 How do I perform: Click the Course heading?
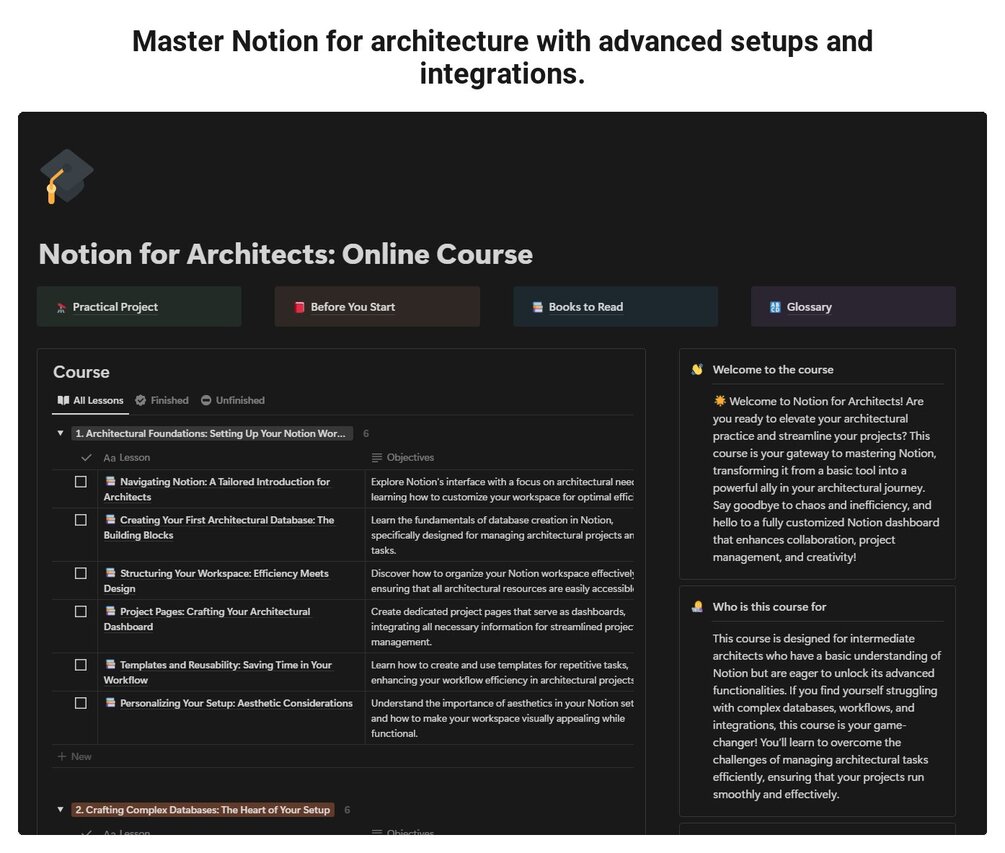point(81,372)
